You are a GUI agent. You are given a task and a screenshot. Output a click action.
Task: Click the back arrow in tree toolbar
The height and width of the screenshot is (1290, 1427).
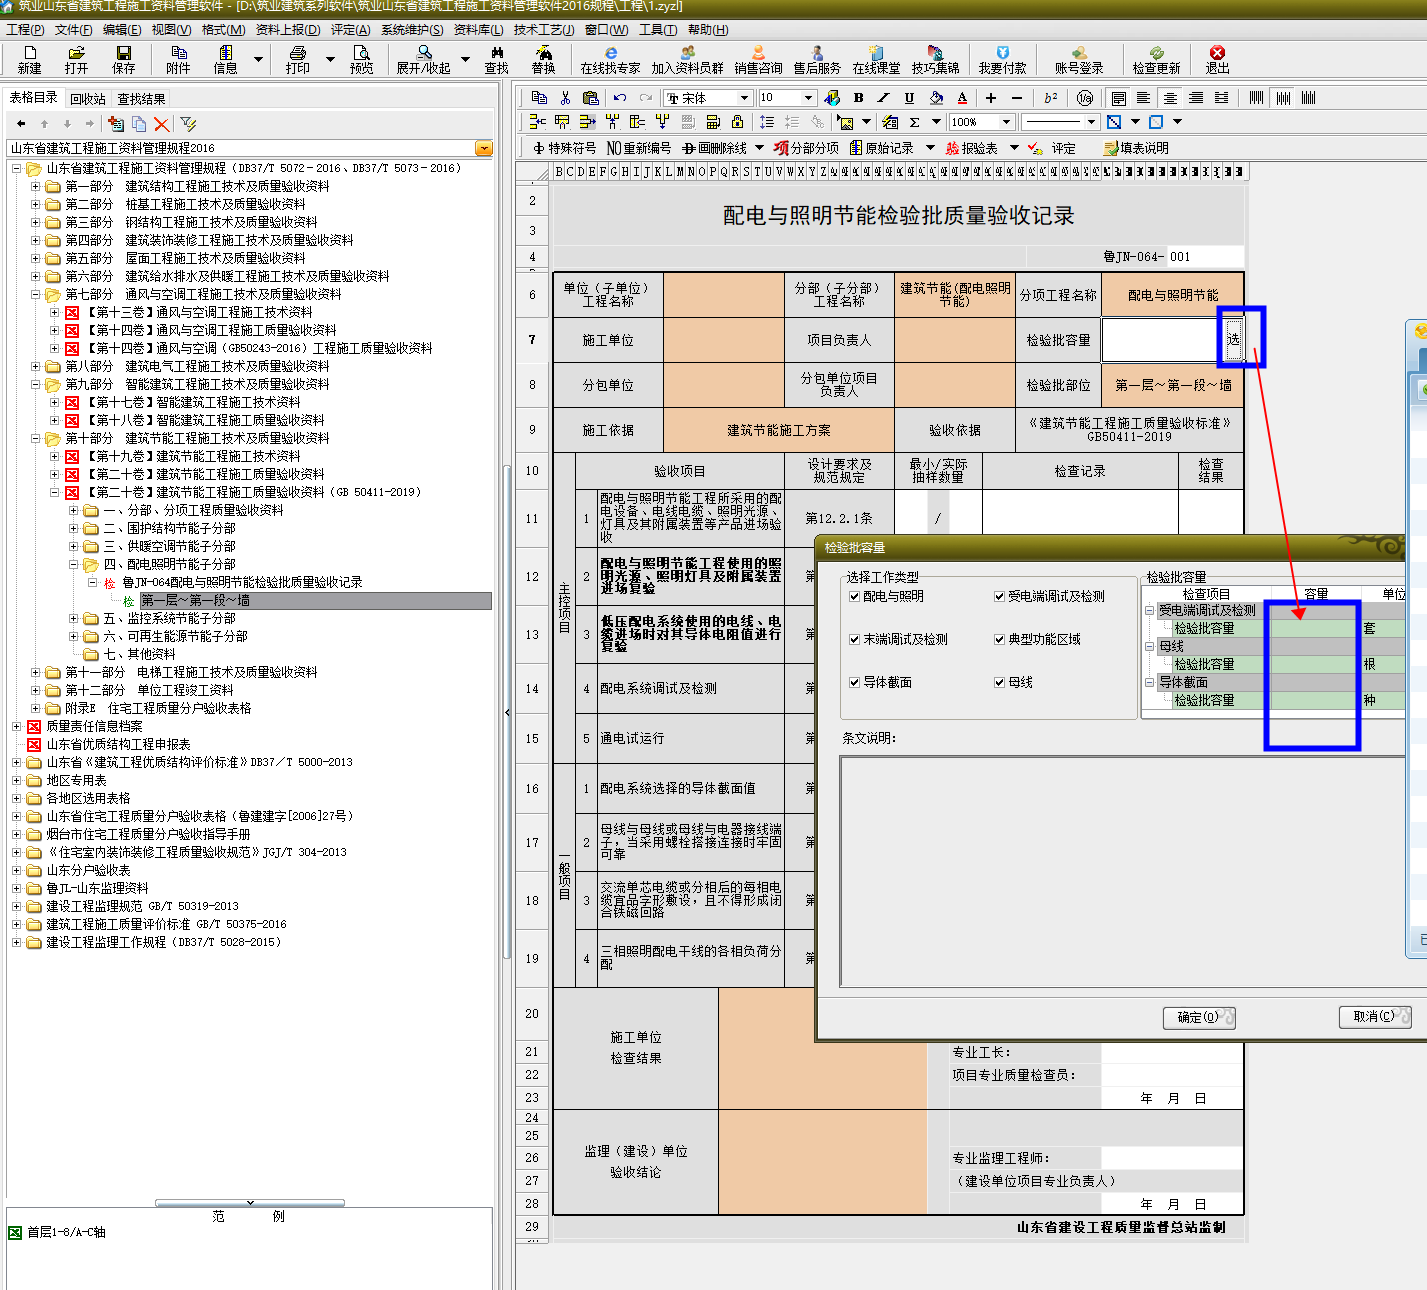21,124
